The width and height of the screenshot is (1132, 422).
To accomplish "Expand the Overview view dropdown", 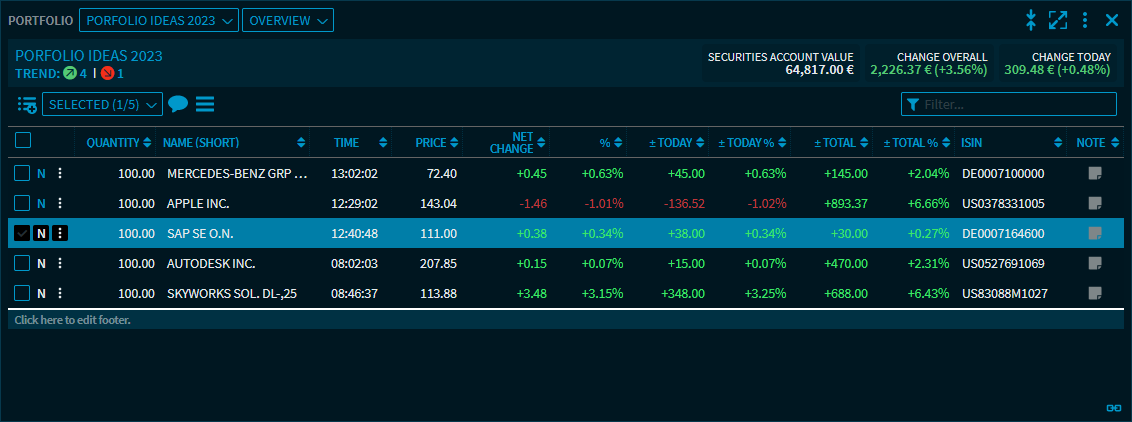I will tap(288, 20).
